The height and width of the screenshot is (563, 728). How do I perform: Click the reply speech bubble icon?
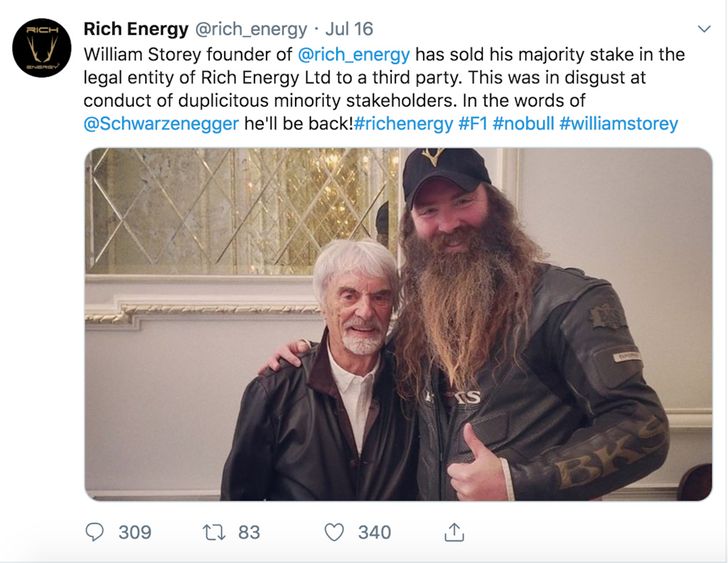[x=95, y=532]
